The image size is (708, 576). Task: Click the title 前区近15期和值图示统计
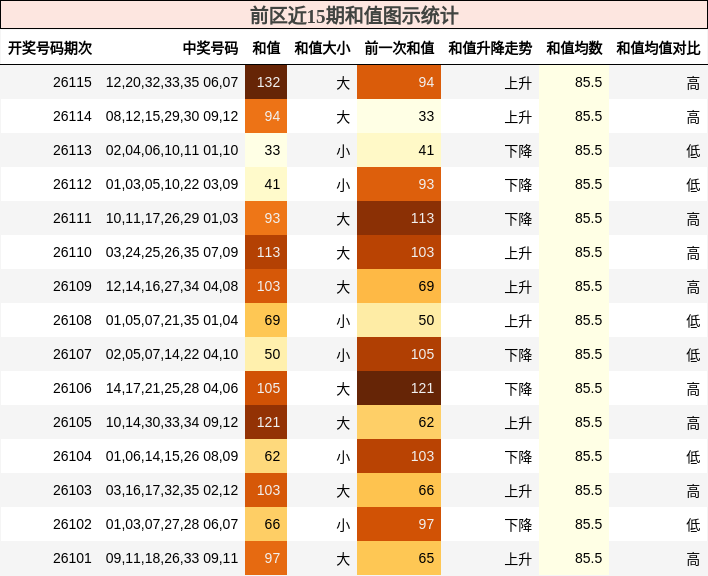click(354, 16)
